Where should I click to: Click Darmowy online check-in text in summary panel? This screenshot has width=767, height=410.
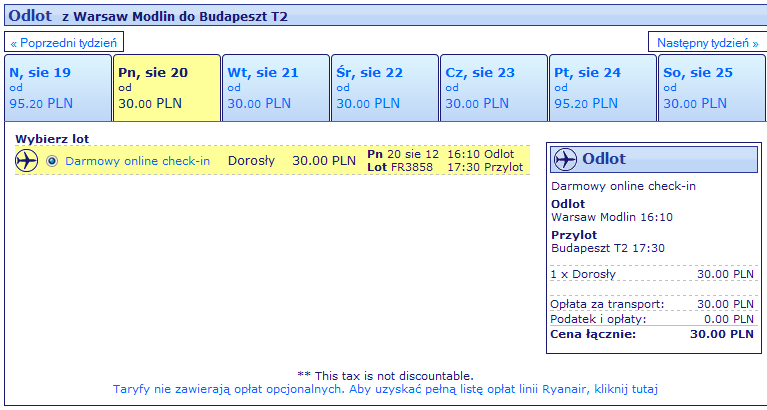pyautogui.click(x=624, y=186)
